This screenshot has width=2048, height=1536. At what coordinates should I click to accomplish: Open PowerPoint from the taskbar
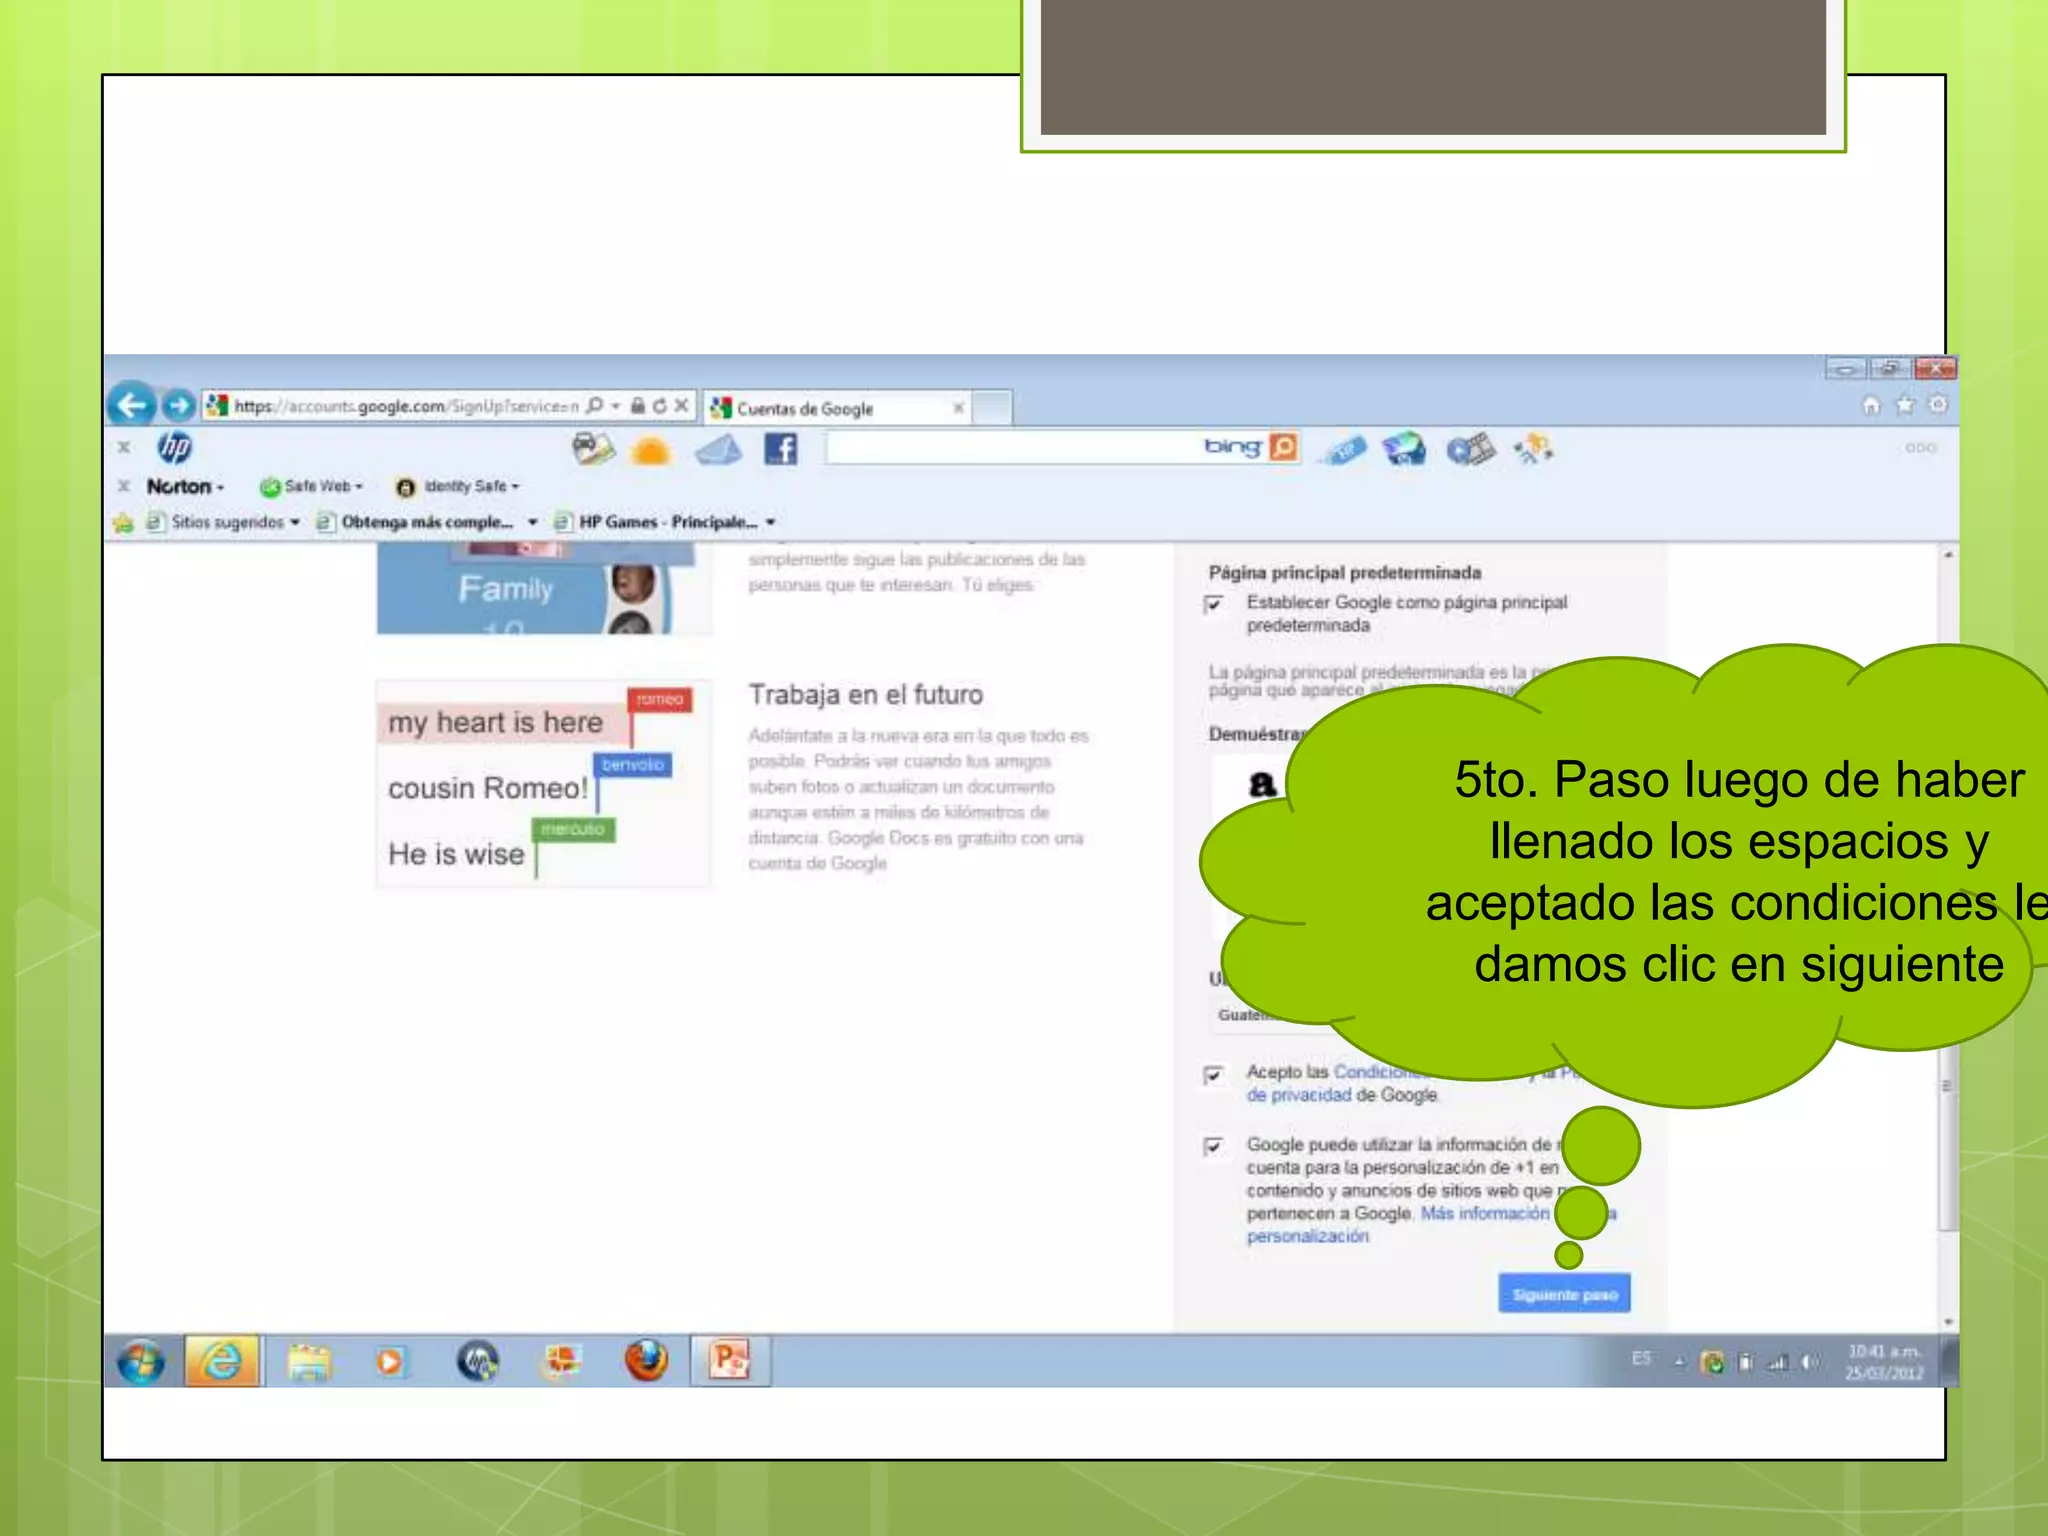[x=729, y=1361]
